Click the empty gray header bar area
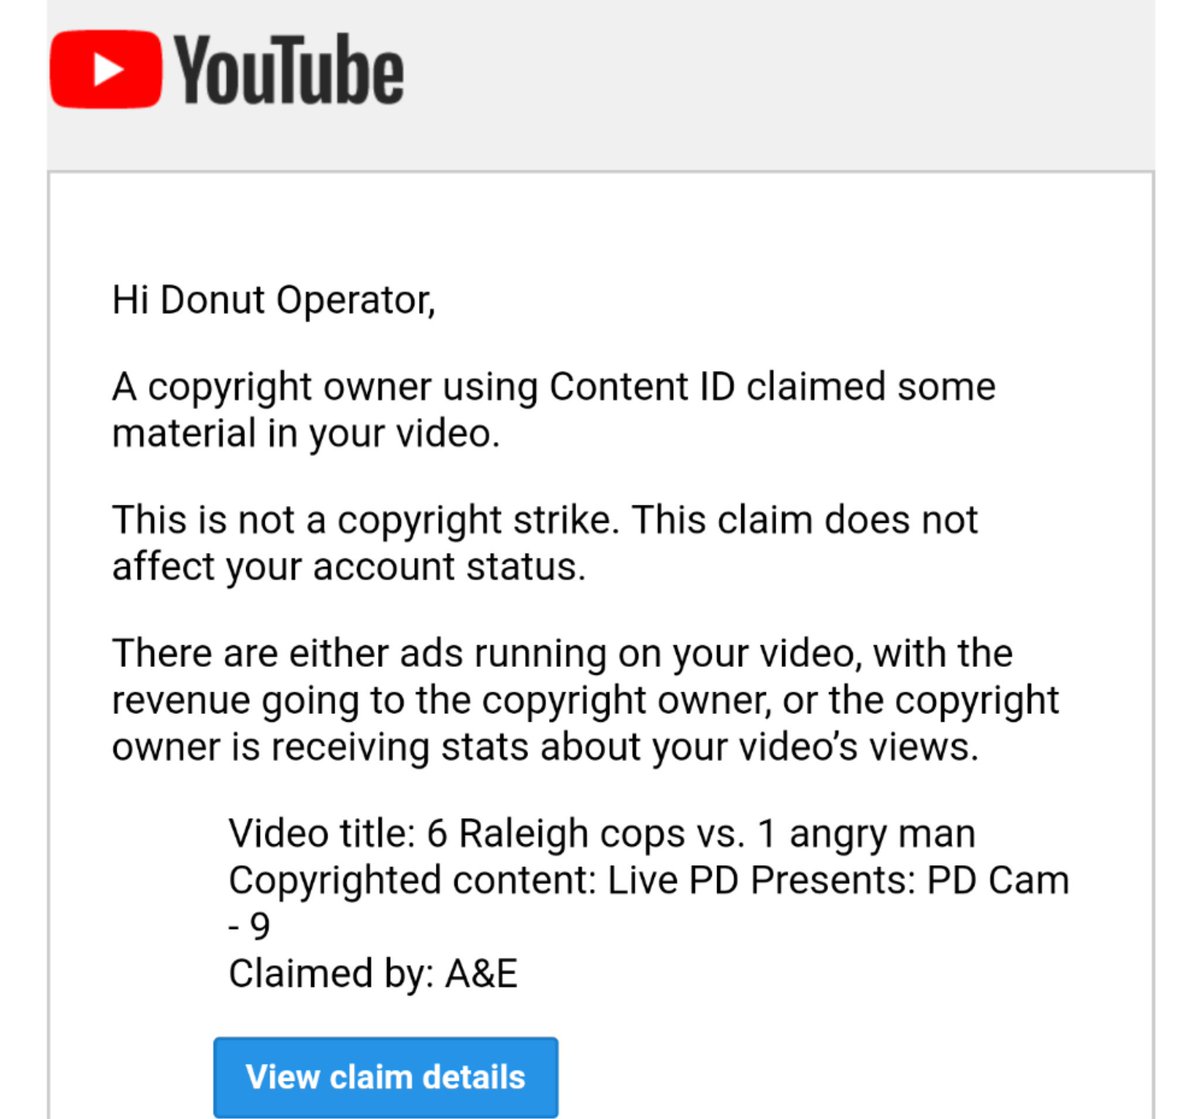The width and height of the screenshot is (1200, 1119). (780, 85)
